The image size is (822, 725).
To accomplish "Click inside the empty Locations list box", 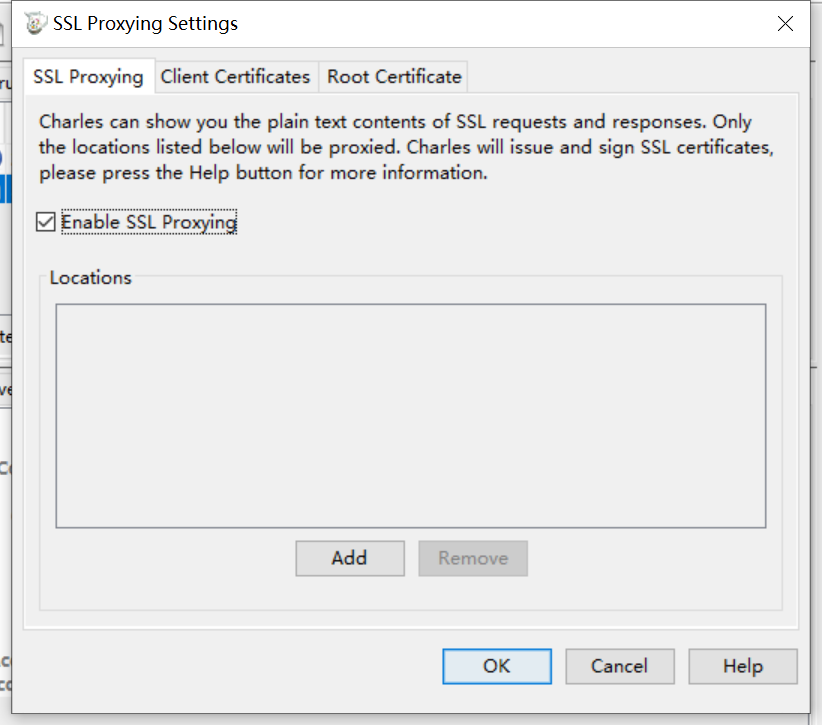I will pyautogui.click(x=410, y=416).
